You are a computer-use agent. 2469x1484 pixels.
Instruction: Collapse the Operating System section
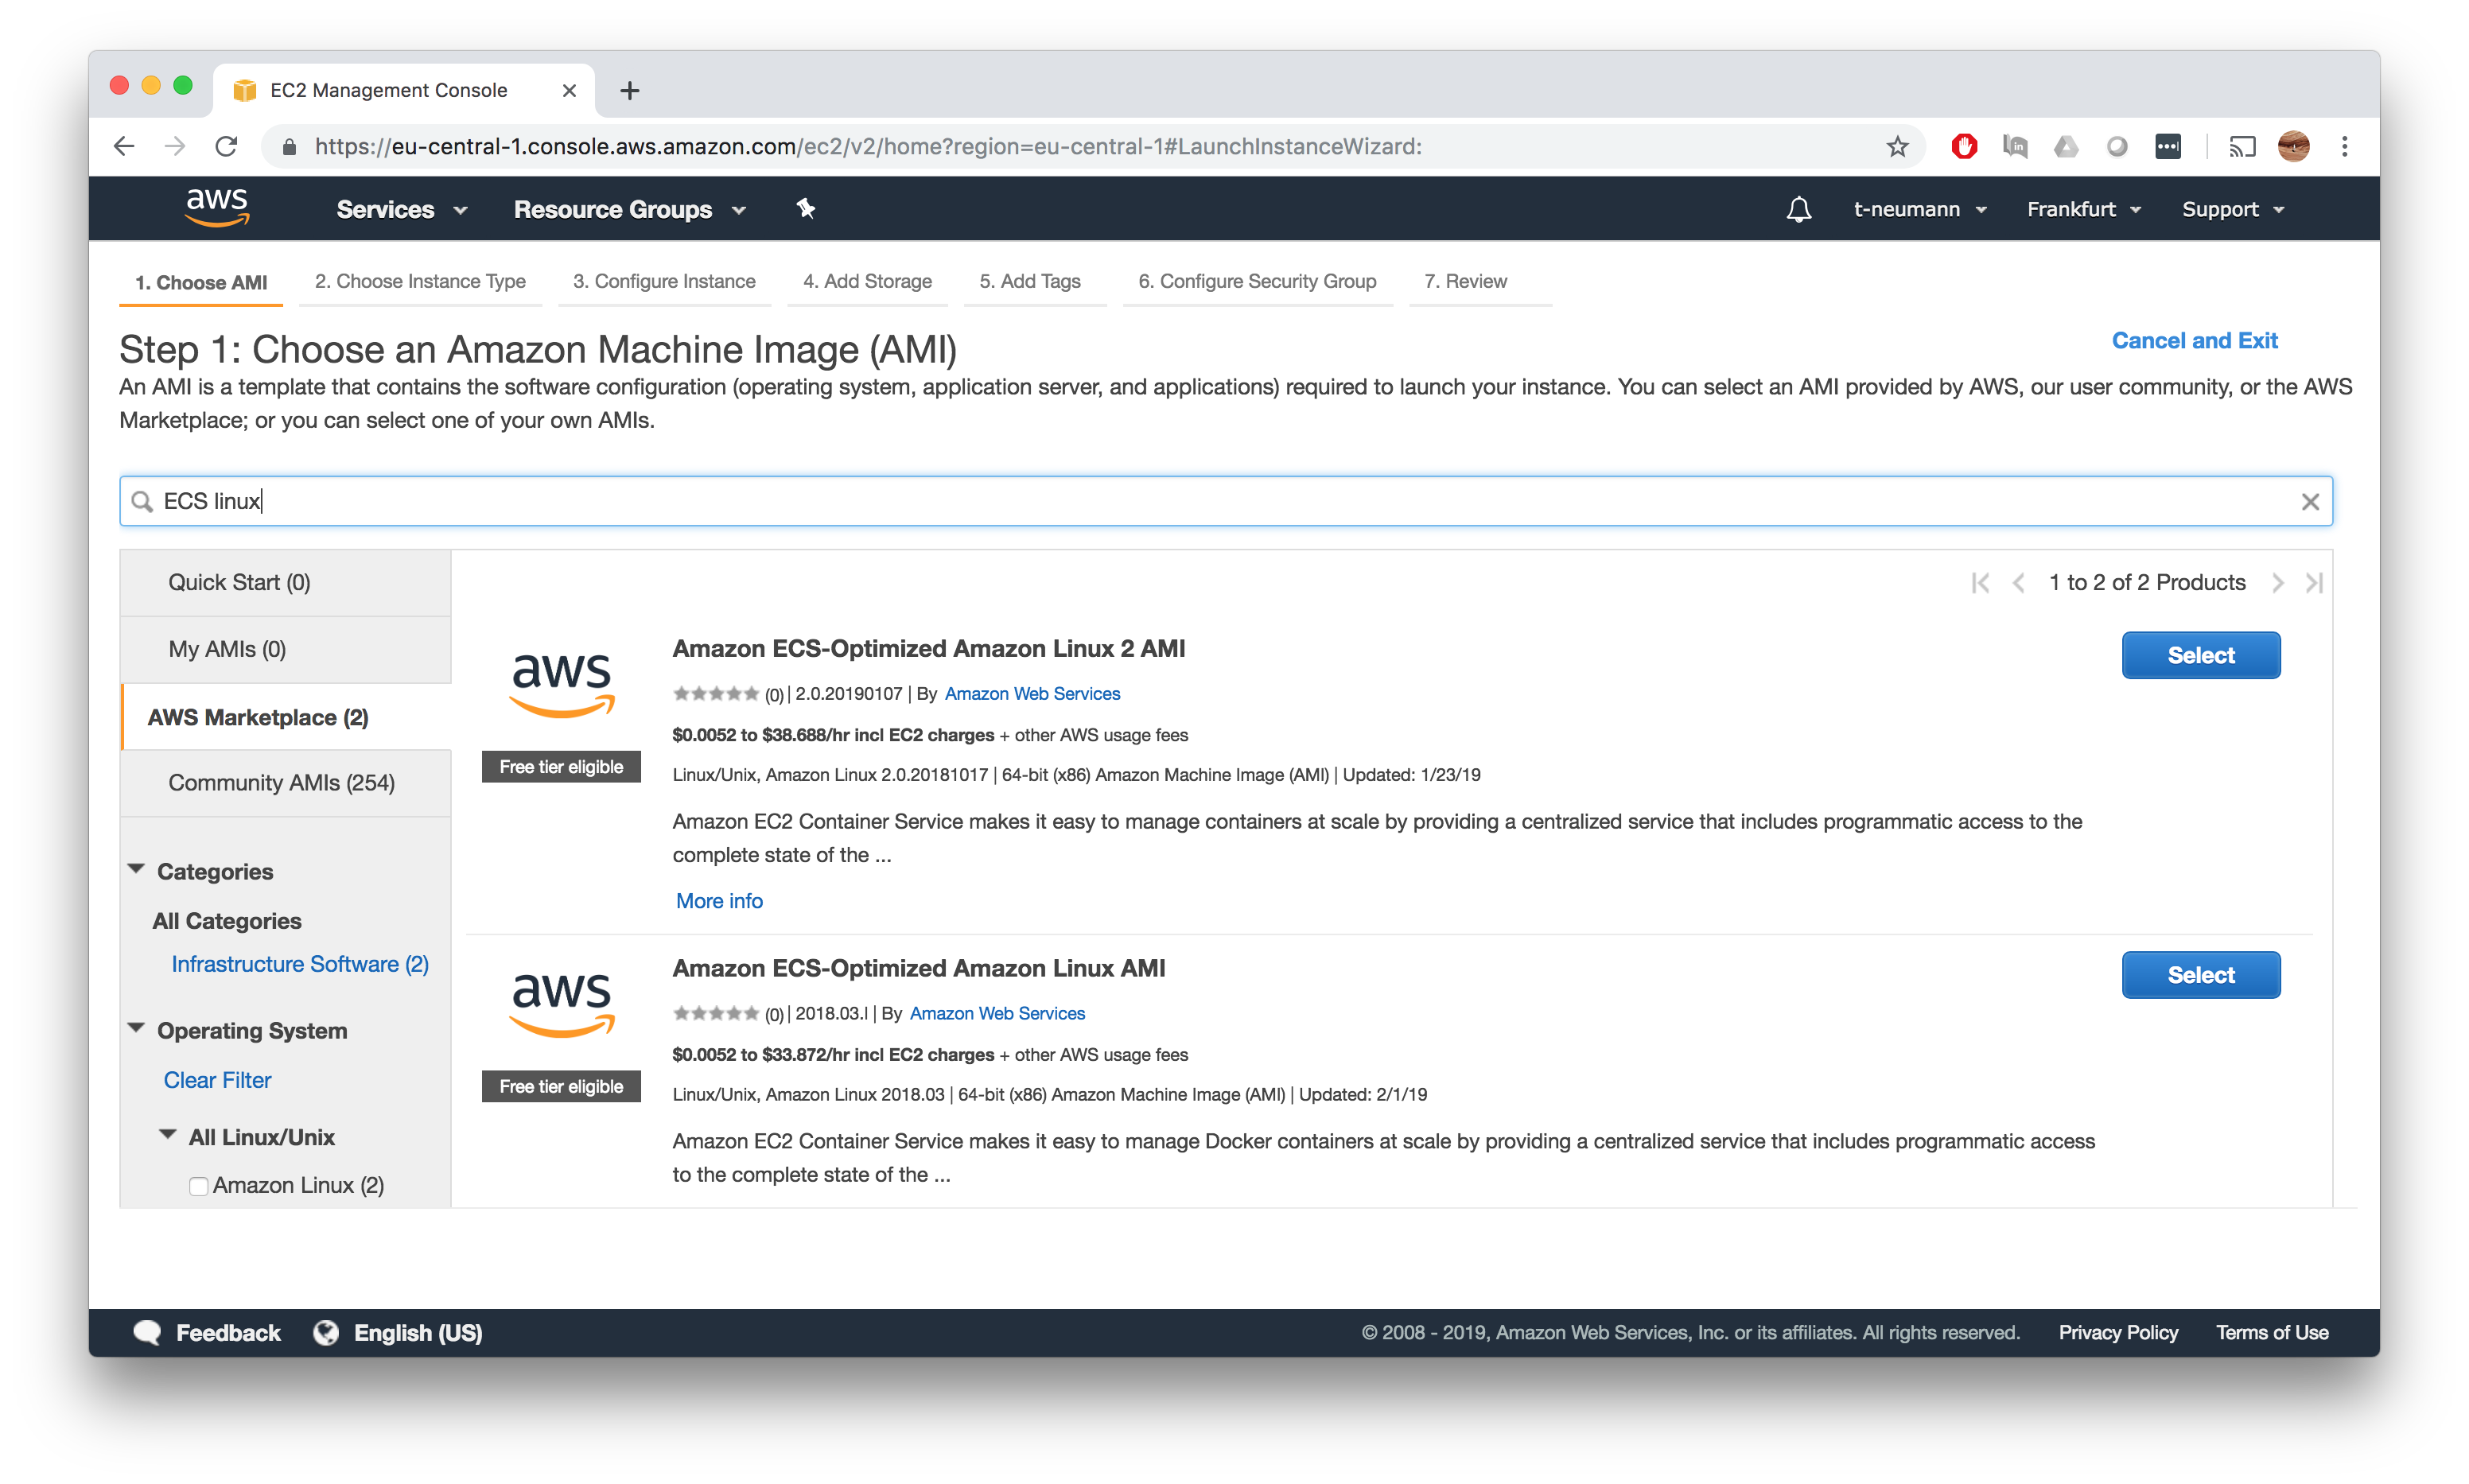tap(136, 1029)
